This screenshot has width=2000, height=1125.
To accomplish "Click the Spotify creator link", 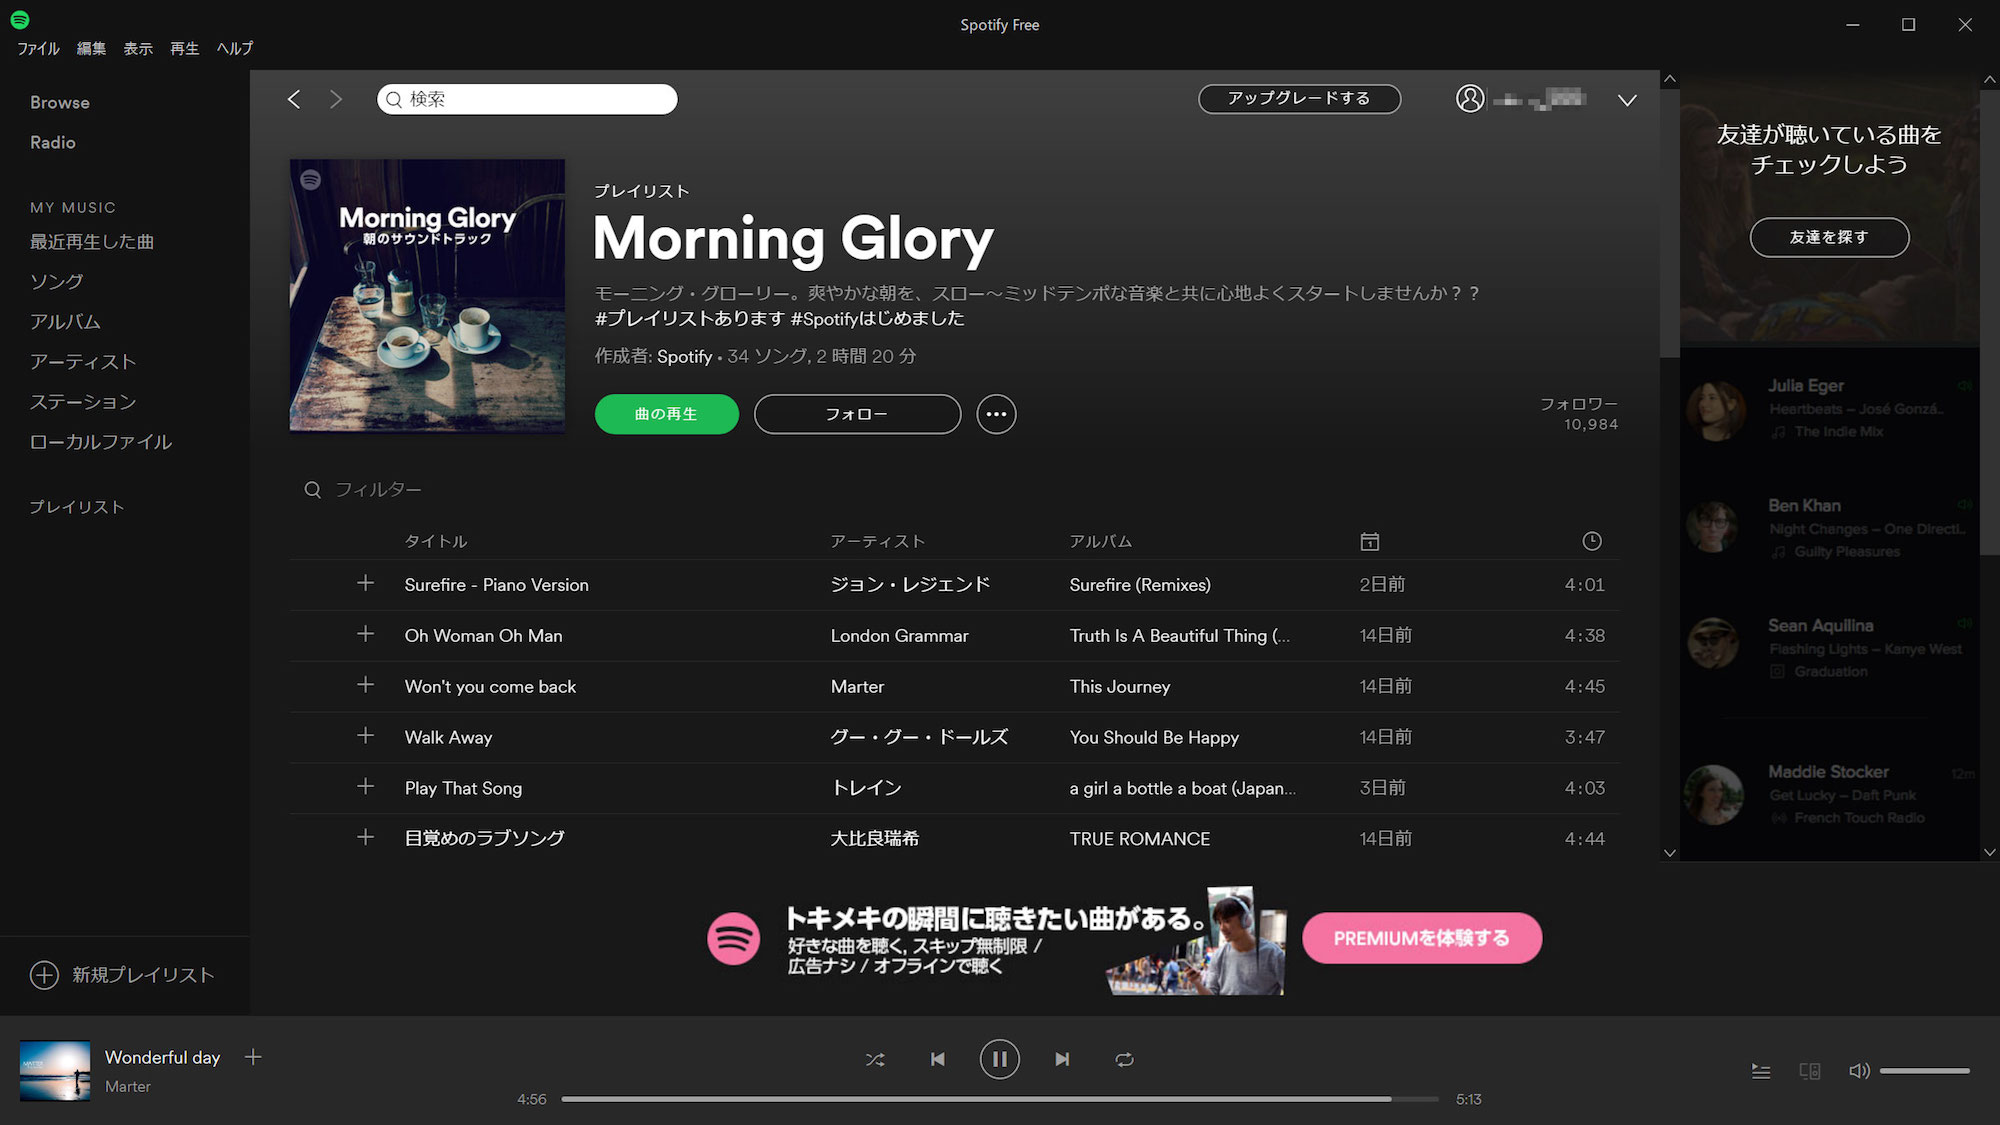I will (684, 356).
